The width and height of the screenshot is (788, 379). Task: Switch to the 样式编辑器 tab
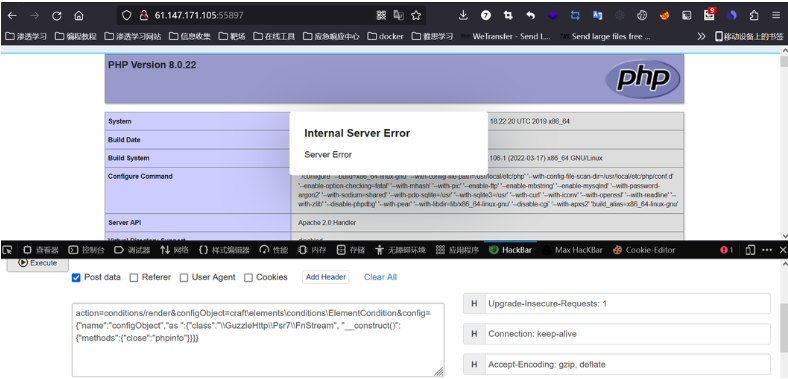(224, 250)
